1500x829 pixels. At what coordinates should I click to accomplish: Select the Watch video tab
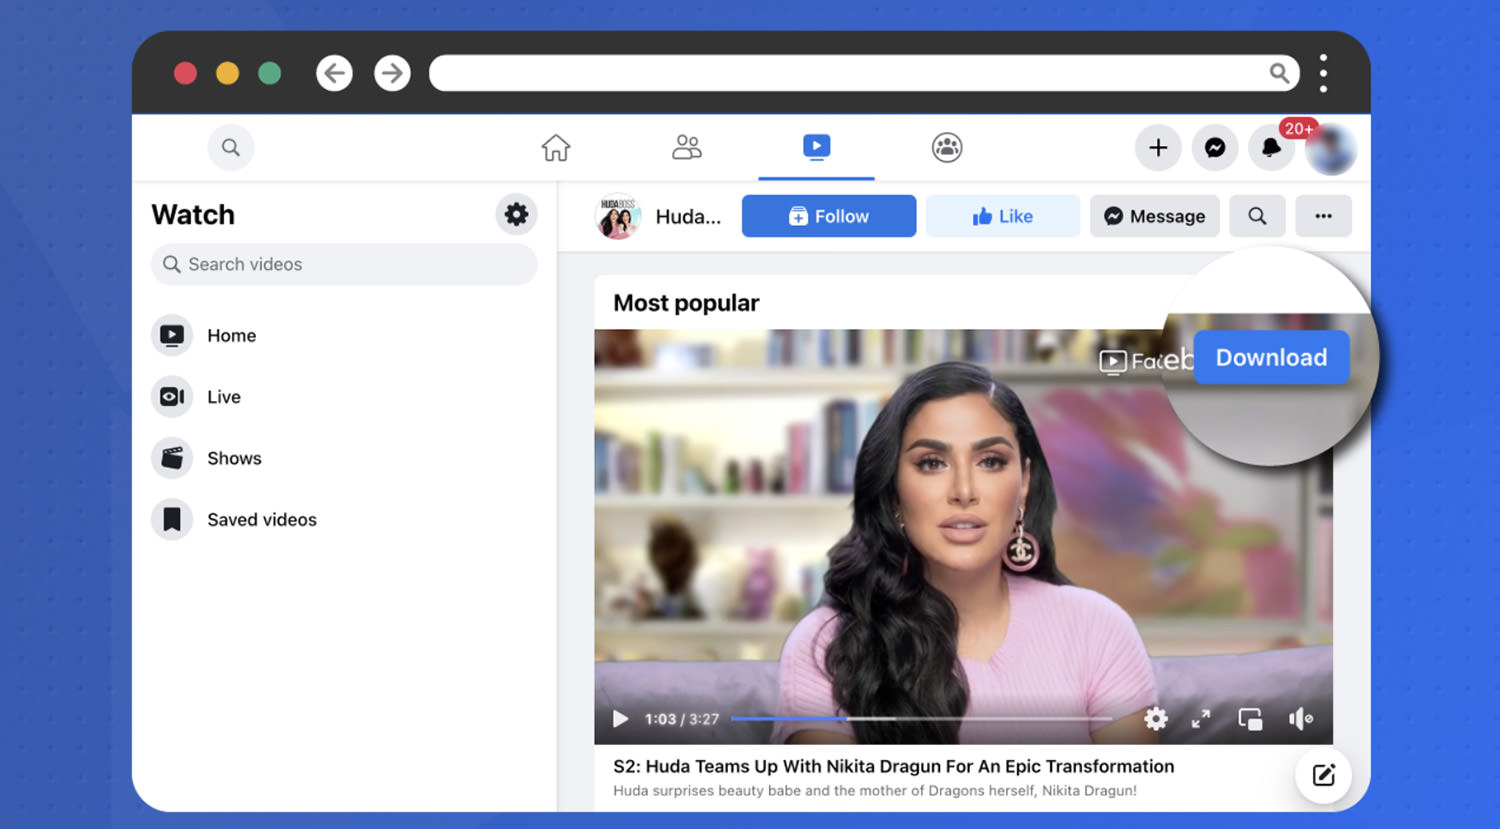coord(816,148)
